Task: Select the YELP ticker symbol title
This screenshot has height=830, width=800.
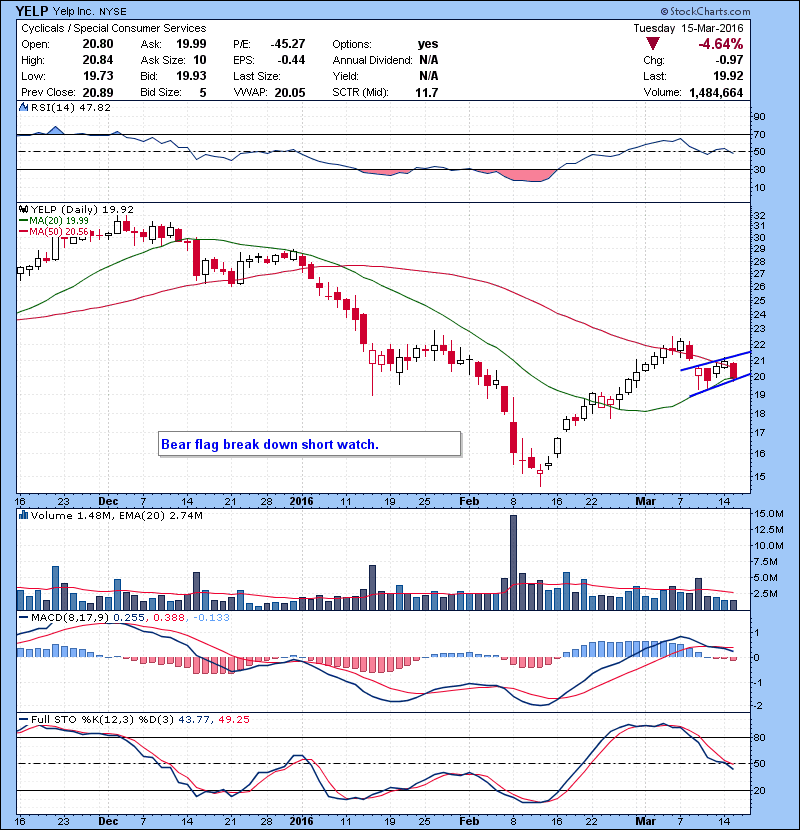Action: click(32, 11)
